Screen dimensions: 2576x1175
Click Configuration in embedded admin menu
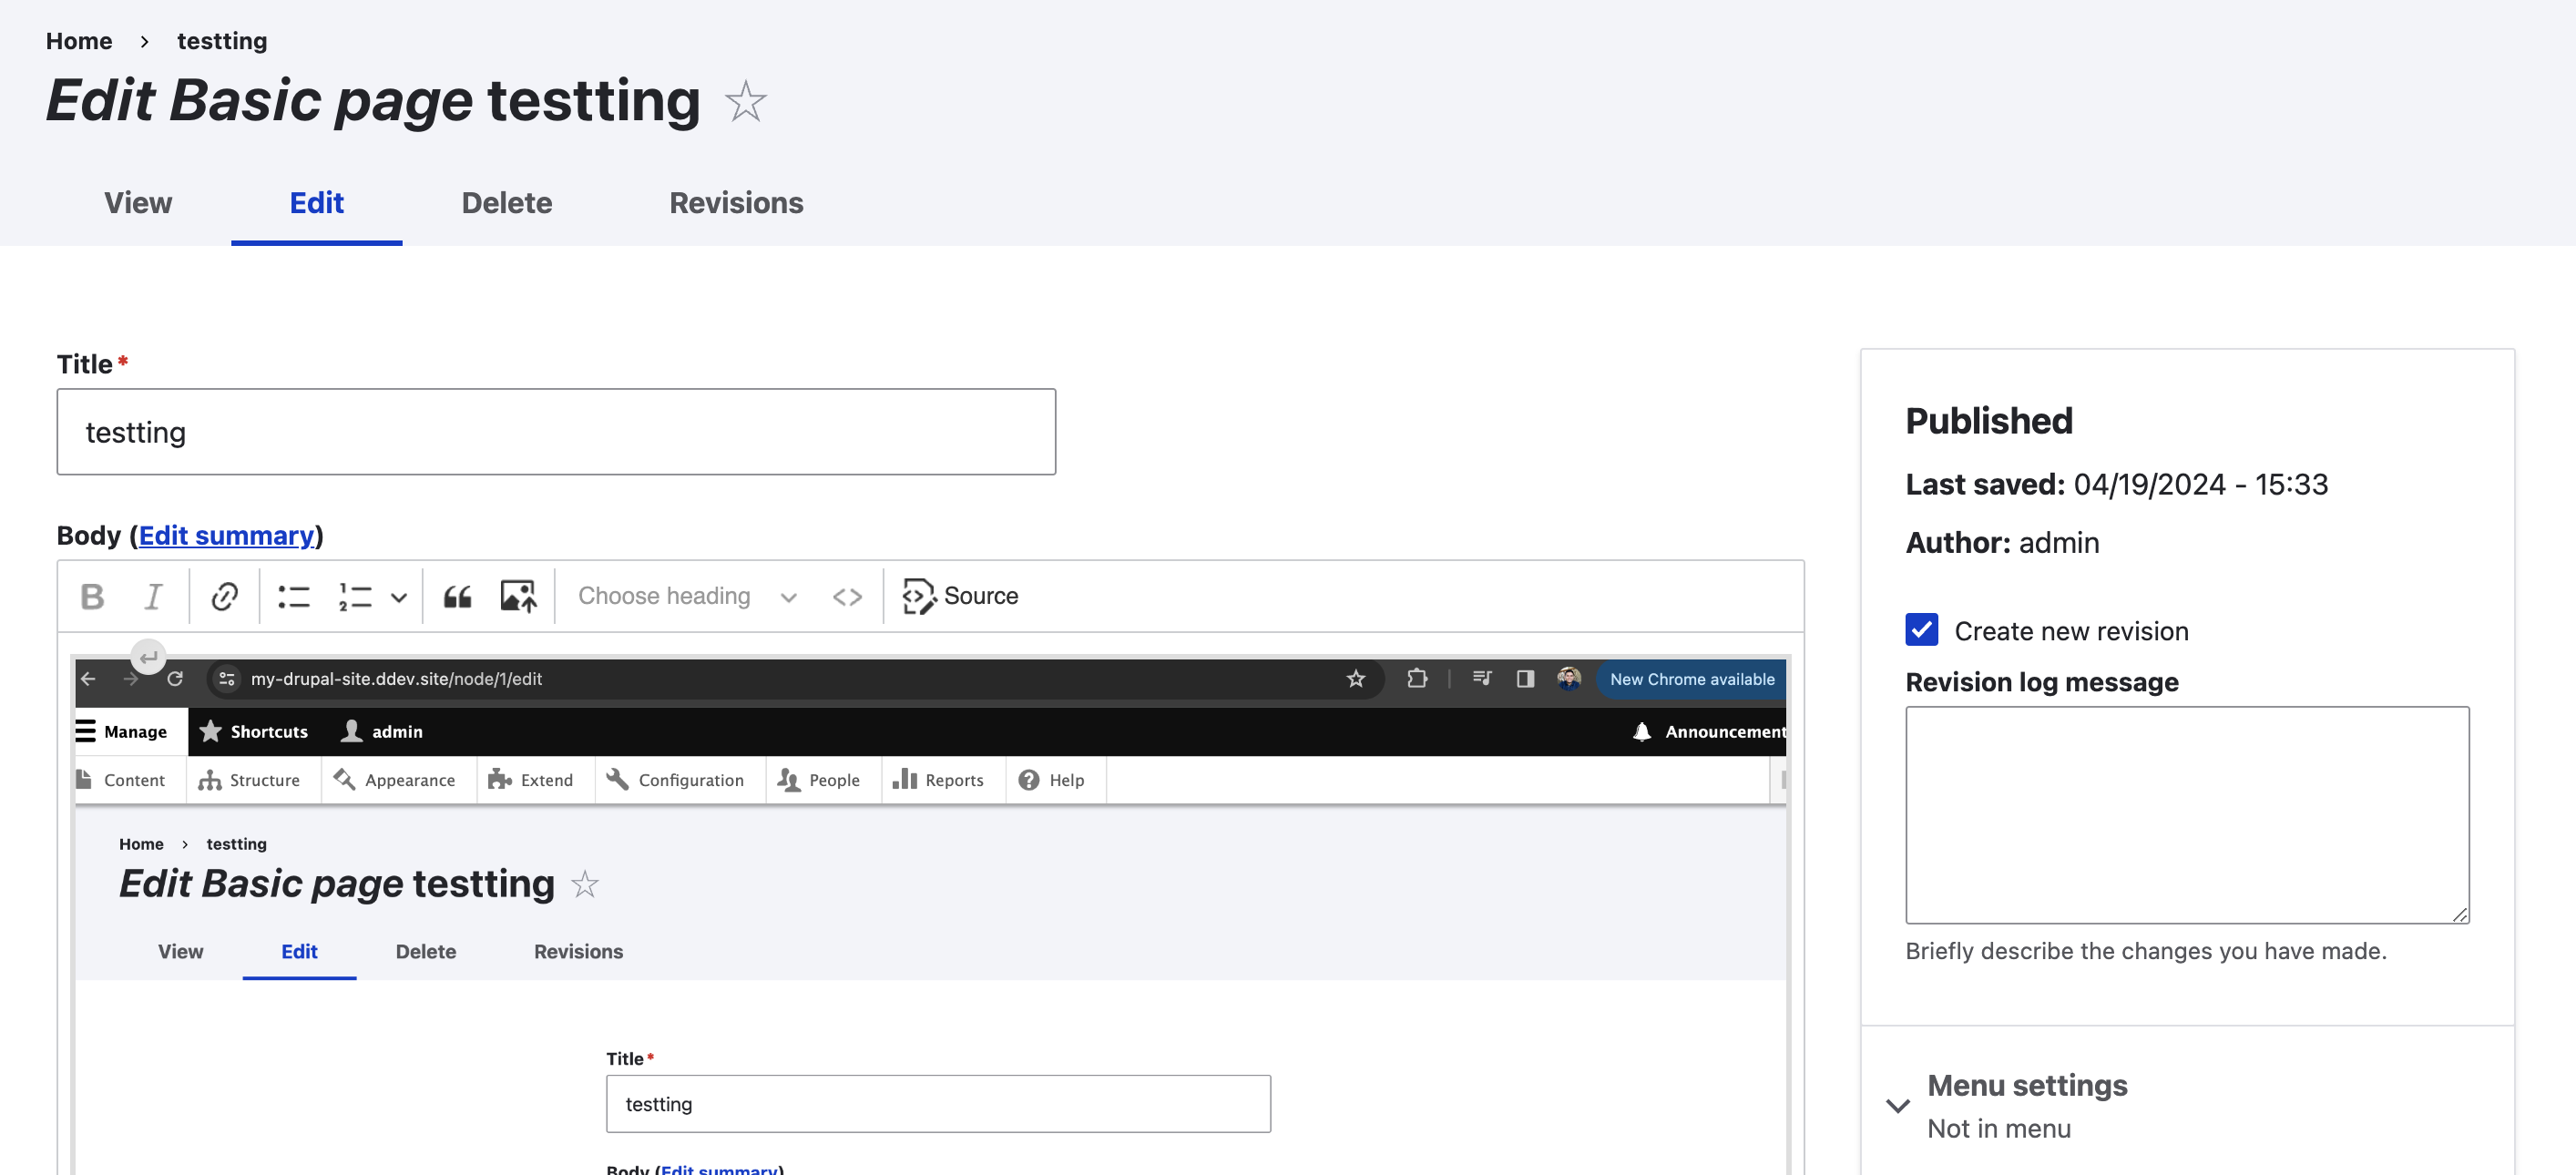click(676, 780)
